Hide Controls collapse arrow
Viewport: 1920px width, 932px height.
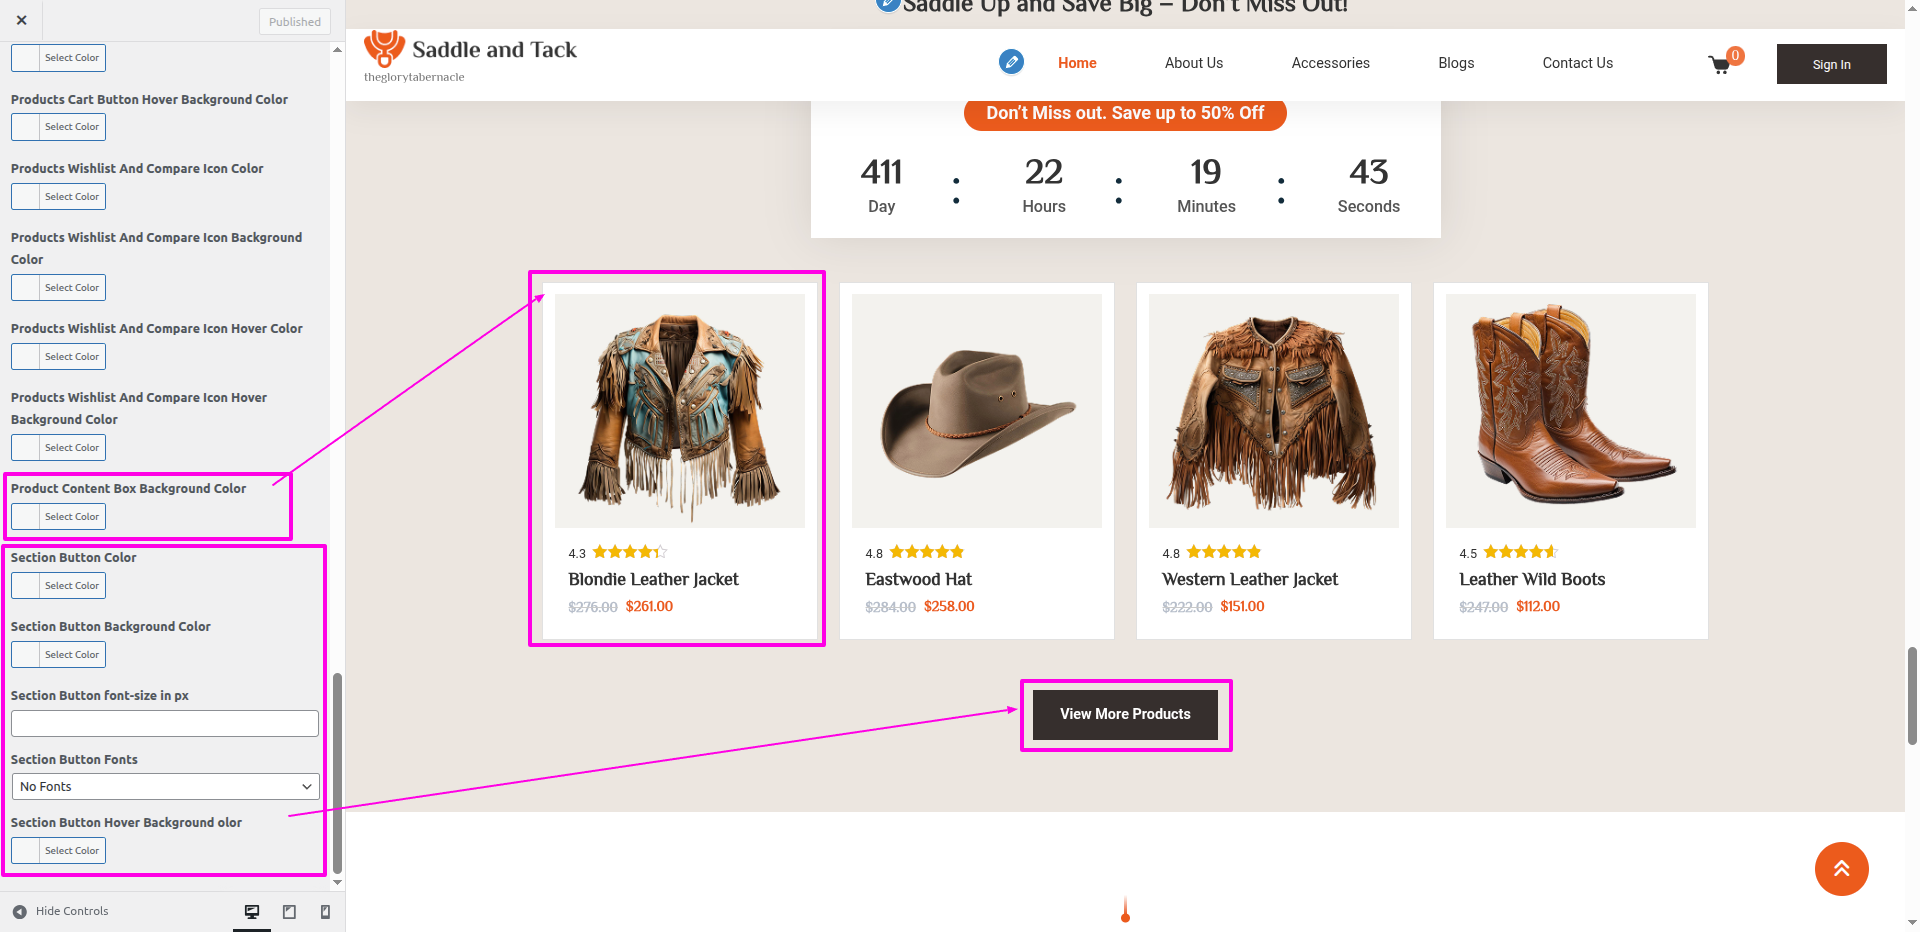(x=20, y=912)
